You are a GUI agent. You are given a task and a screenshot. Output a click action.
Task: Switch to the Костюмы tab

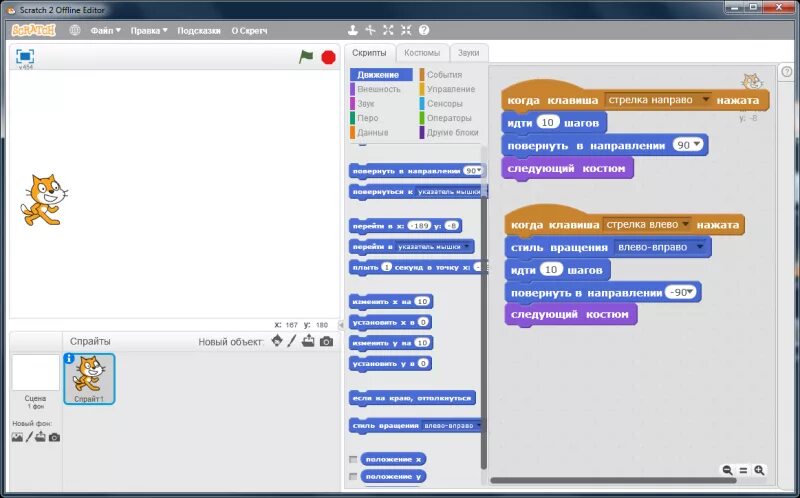(422, 53)
